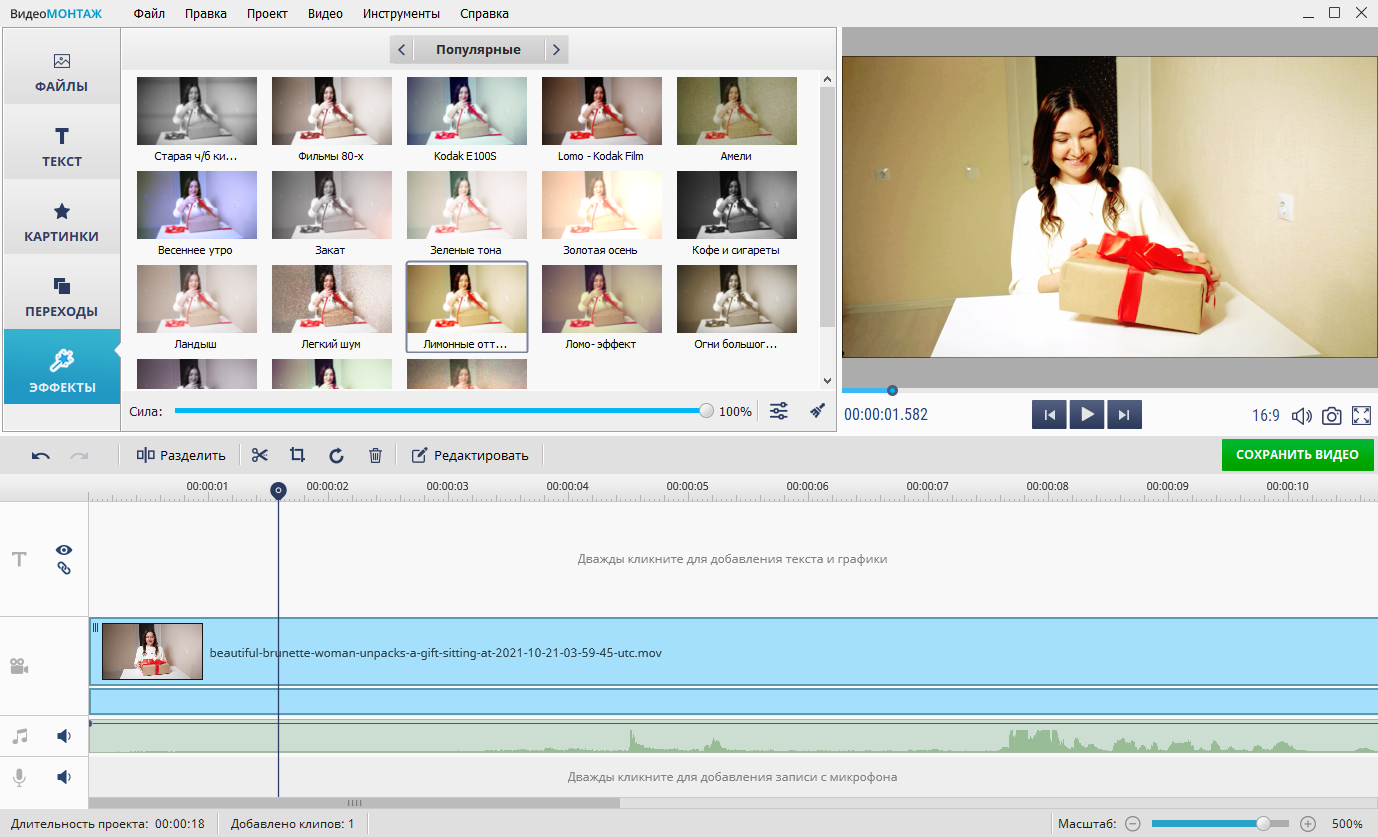Click the СОХРАНИТЬ ВИДЕО button
1378x837 pixels.
pos(1297,454)
